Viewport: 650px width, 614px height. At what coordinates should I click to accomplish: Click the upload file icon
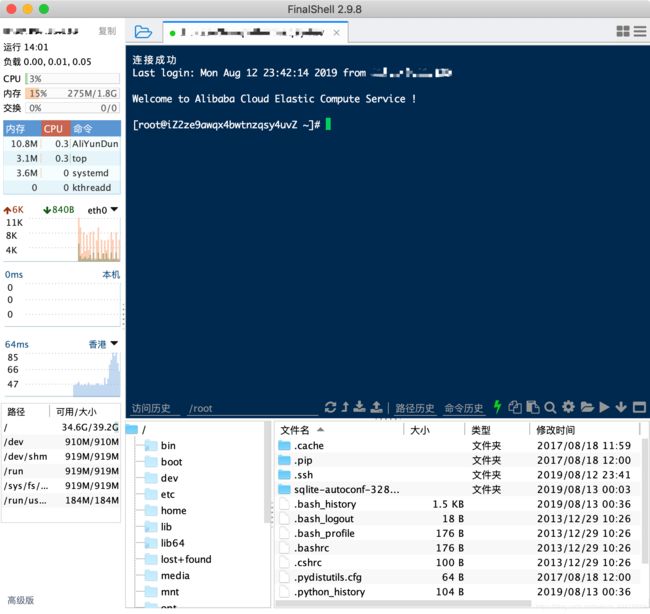[376, 407]
